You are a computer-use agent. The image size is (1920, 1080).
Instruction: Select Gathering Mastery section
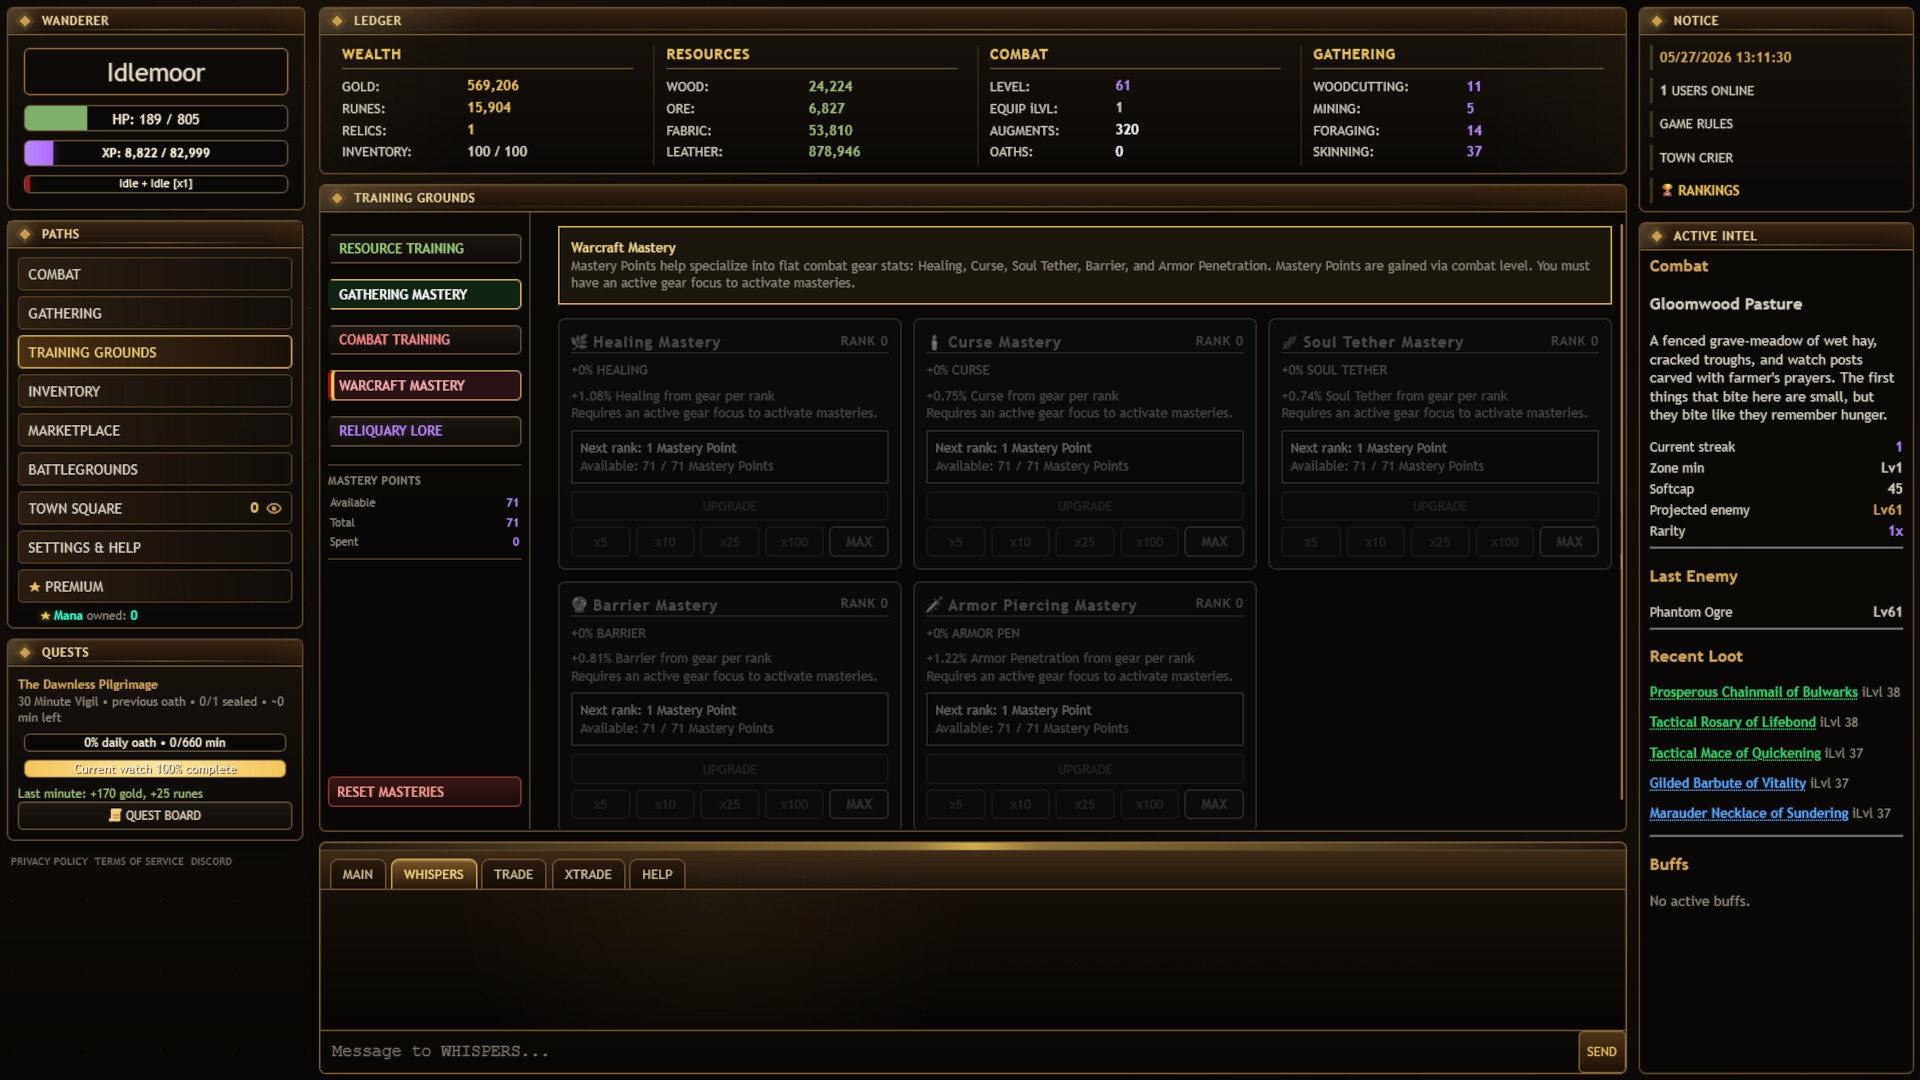coord(425,294)
